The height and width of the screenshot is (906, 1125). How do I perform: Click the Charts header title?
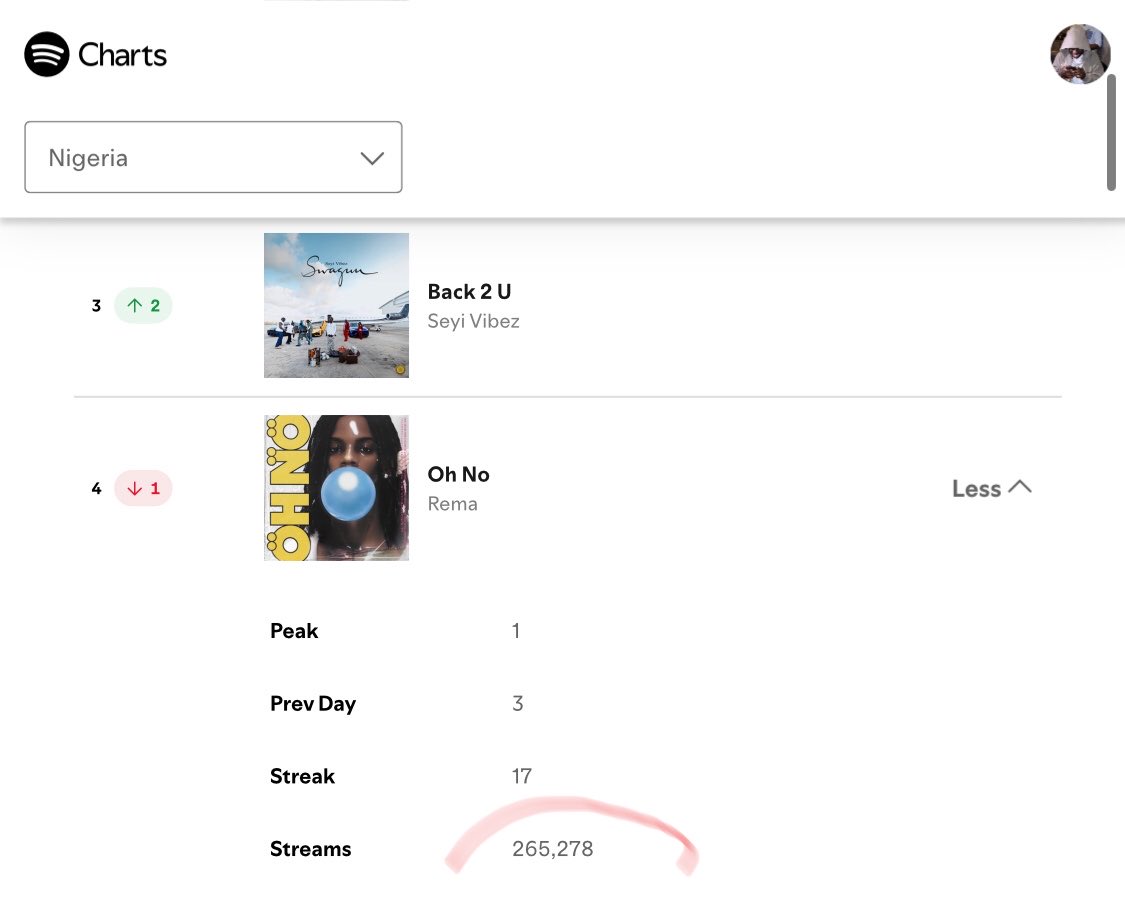click(122, 55)
